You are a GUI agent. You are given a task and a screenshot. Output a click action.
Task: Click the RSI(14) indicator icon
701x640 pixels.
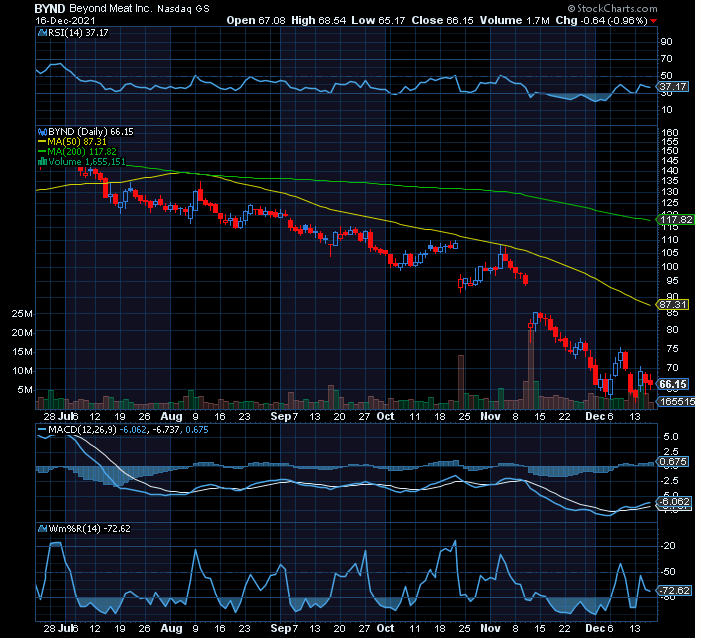point(42,33)
